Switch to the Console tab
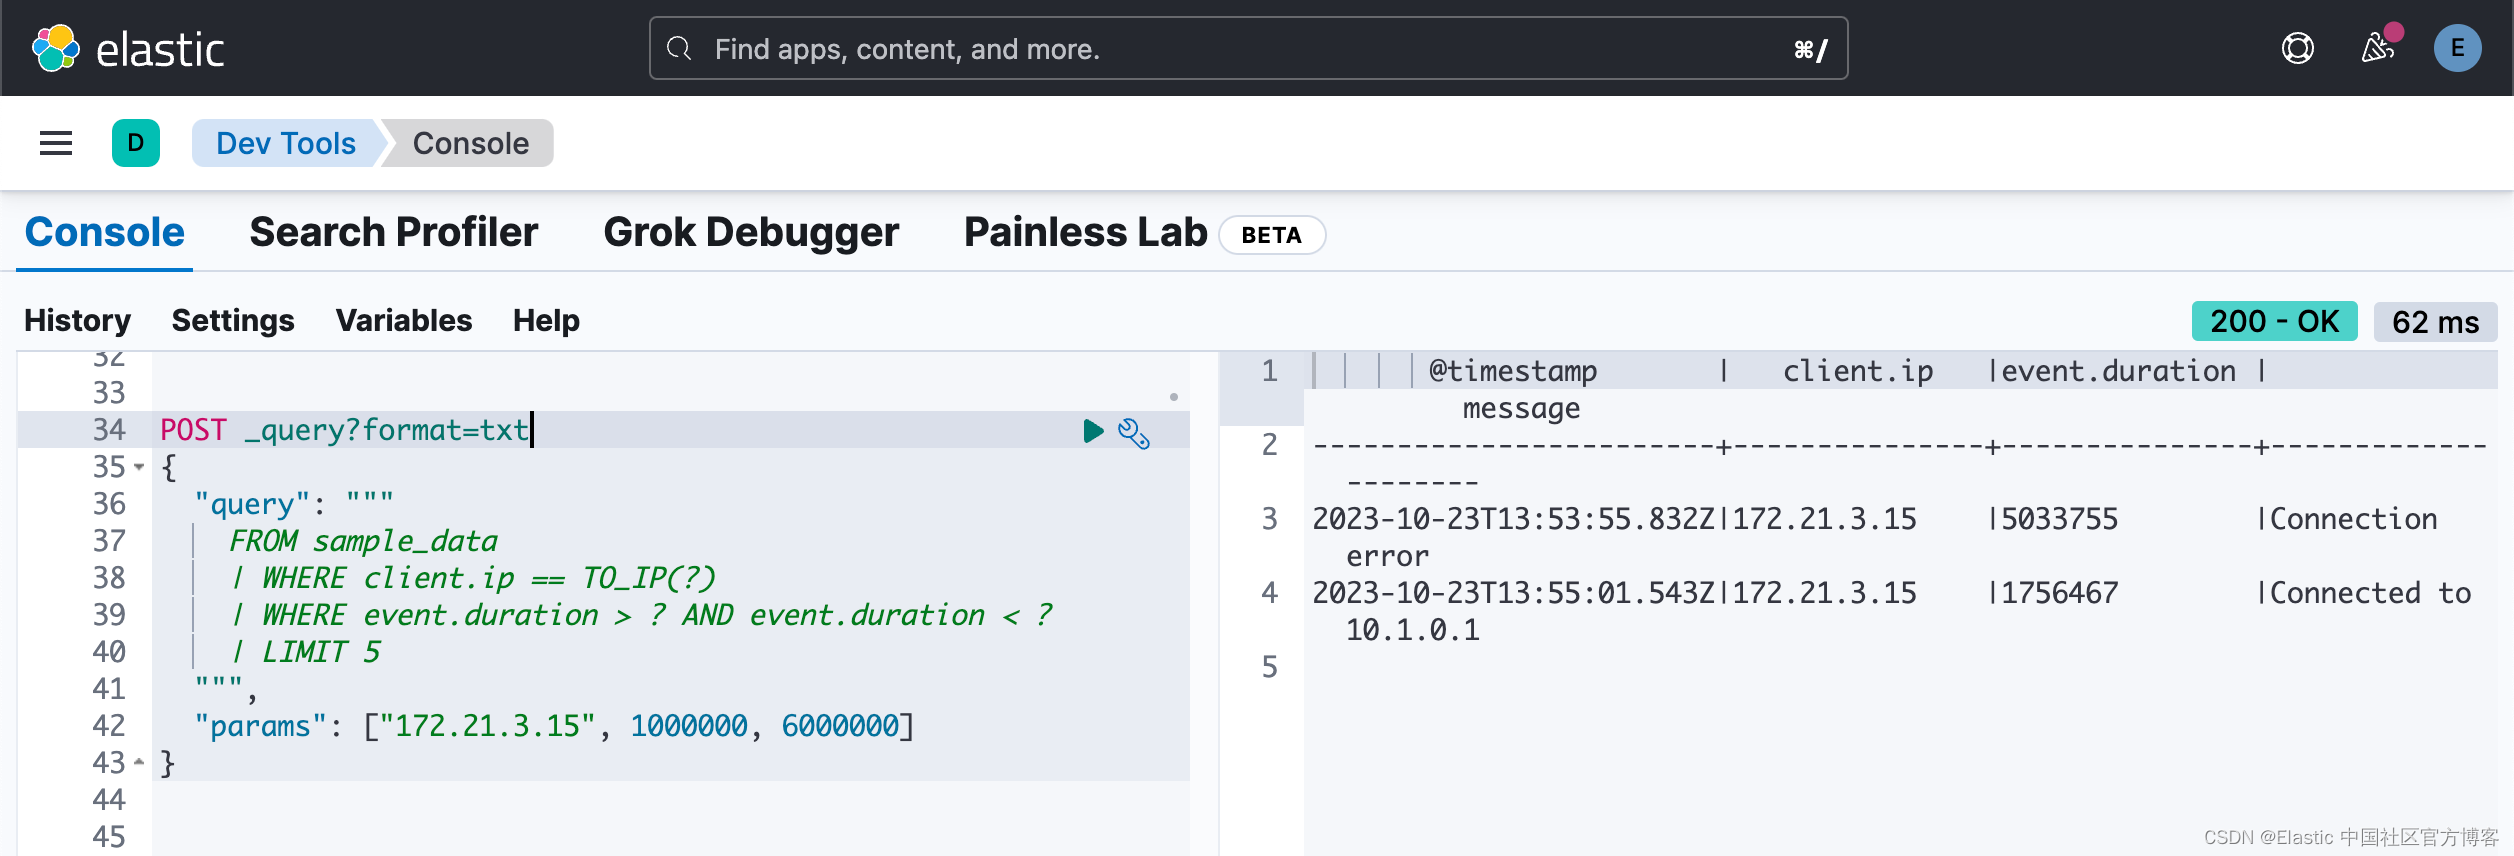This screenshot has height=856, width=2514. click(105, 232)
